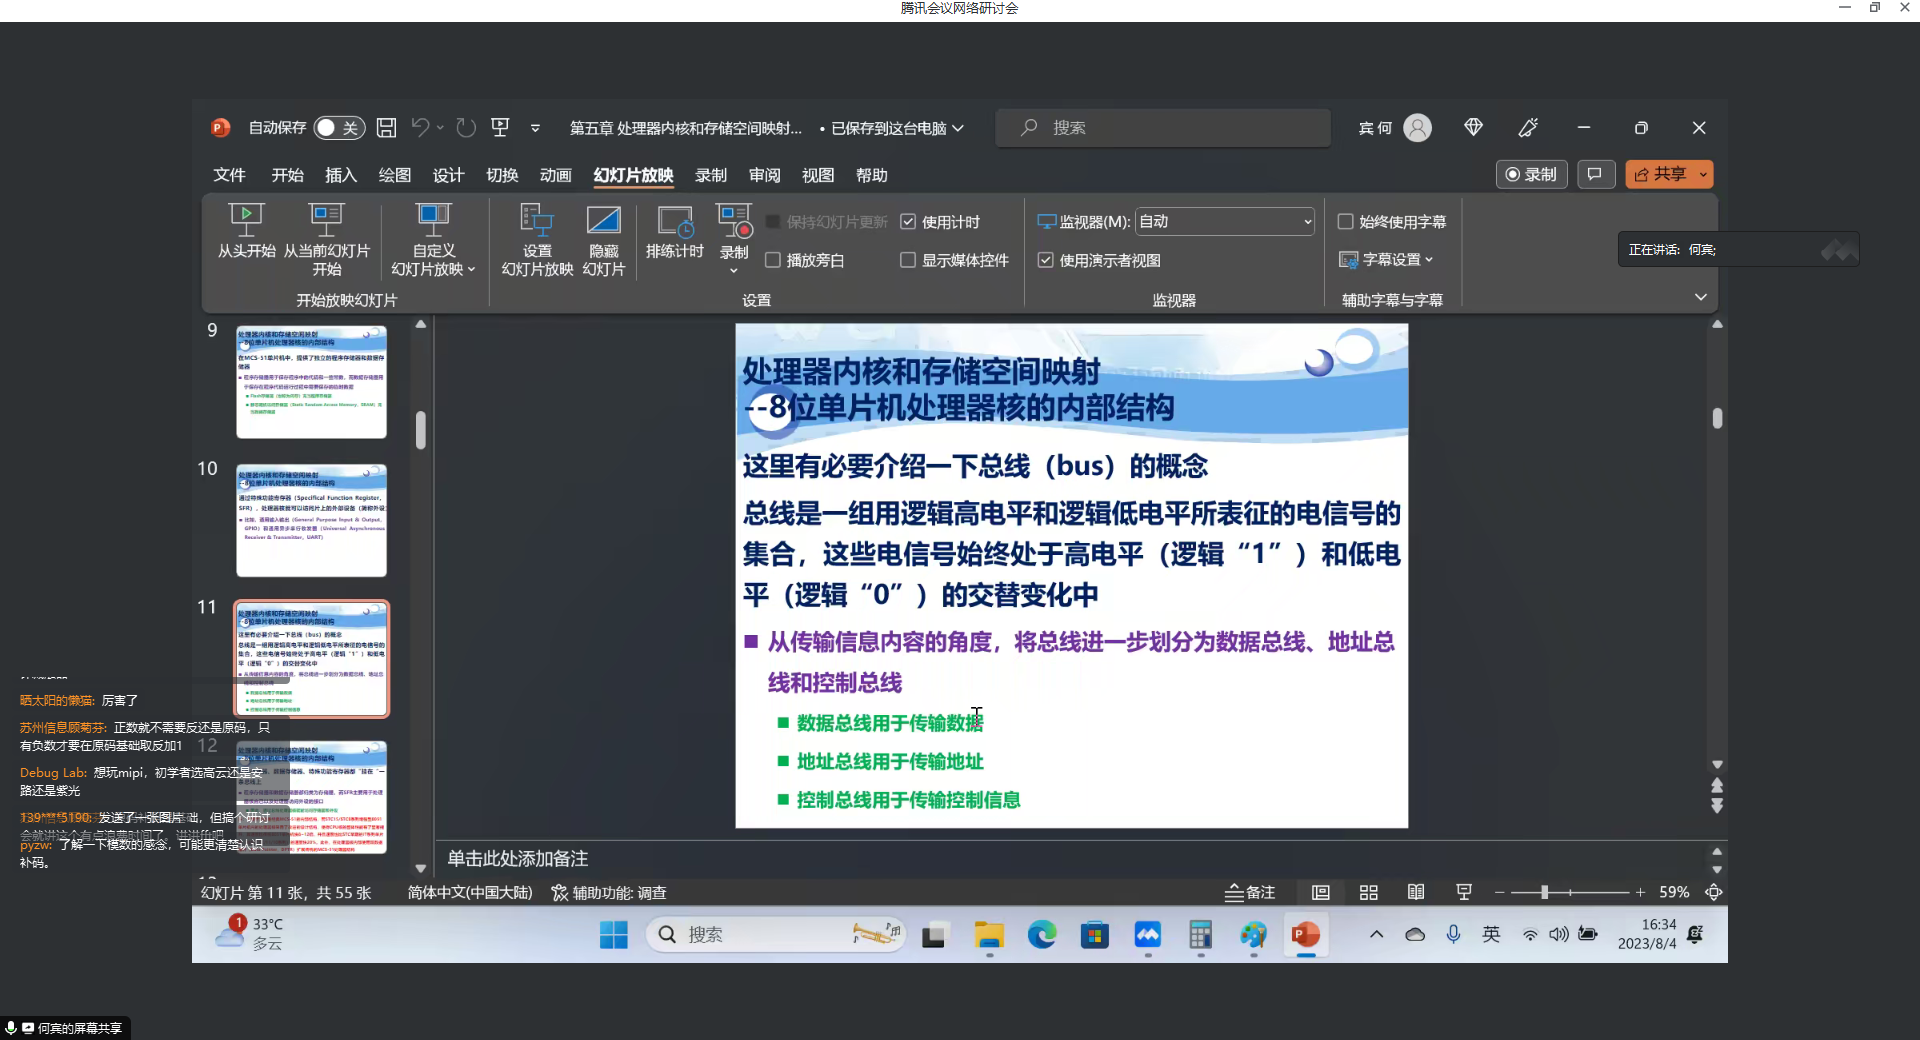The height and width of the screenshot is (1040, 1920).
Task: Click Windows Start button
Action: [x=613, y=935]
